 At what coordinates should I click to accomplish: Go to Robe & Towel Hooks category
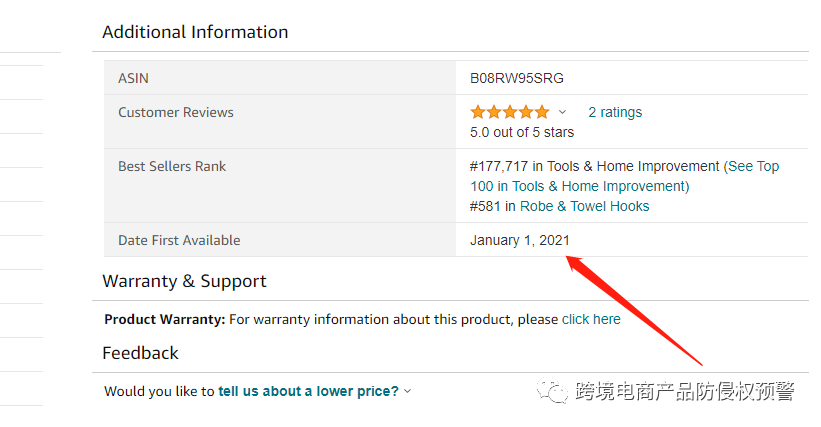coord(584,206)
